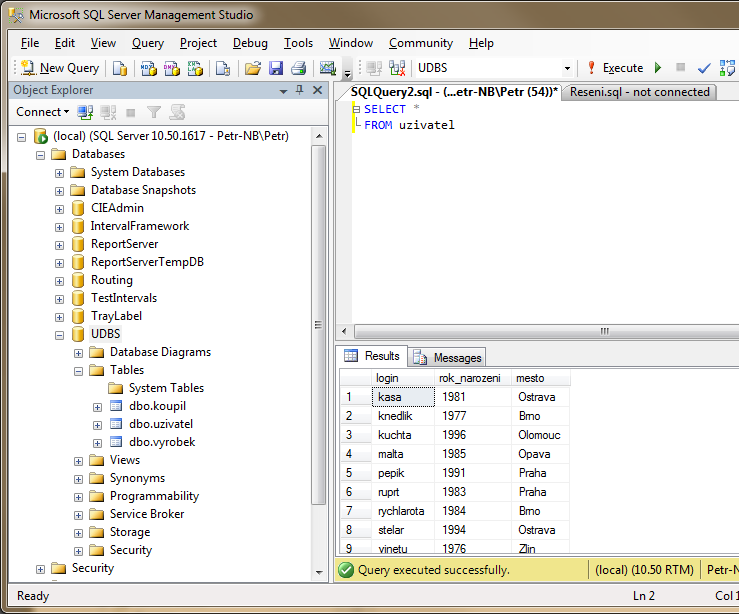Select the cell containing kasa

click(403, 397)
